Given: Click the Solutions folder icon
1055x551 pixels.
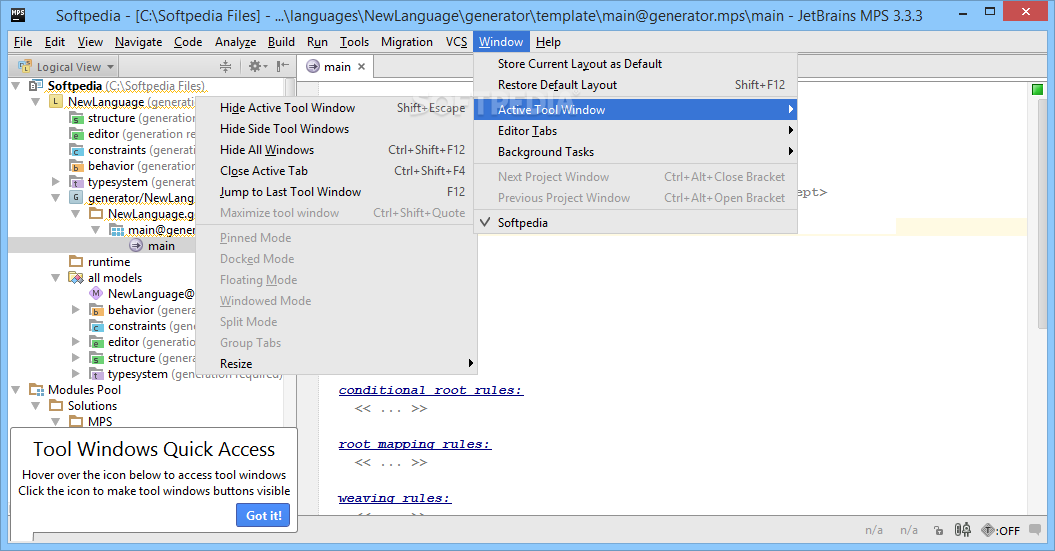Looking at the screenshot, I should pyautogui.click(x=57, y=406).
